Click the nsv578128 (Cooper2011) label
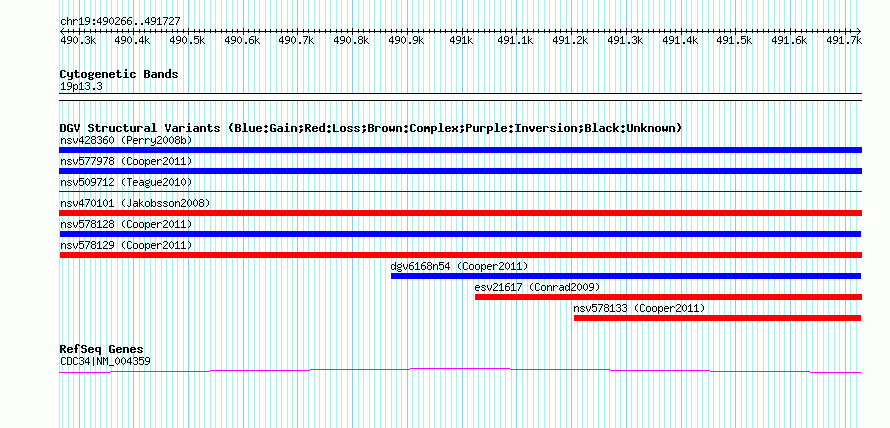 [x=126, y=224]
